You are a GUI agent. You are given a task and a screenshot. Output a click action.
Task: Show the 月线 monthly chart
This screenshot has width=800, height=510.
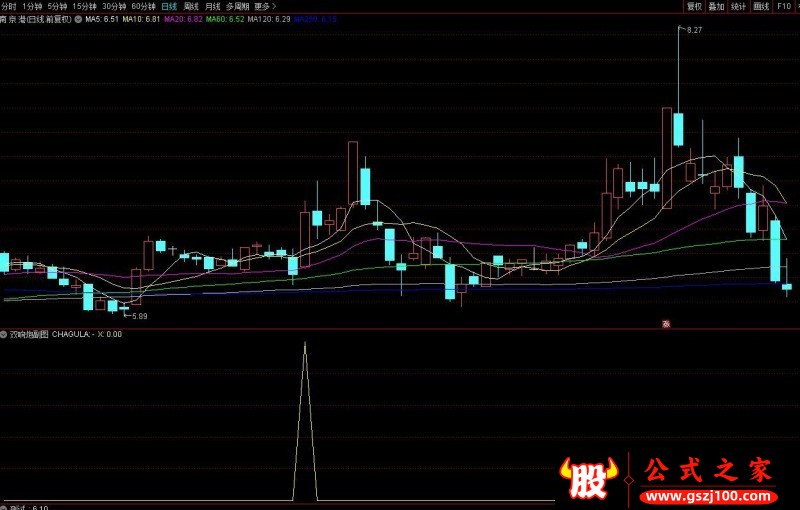point(213,6)
